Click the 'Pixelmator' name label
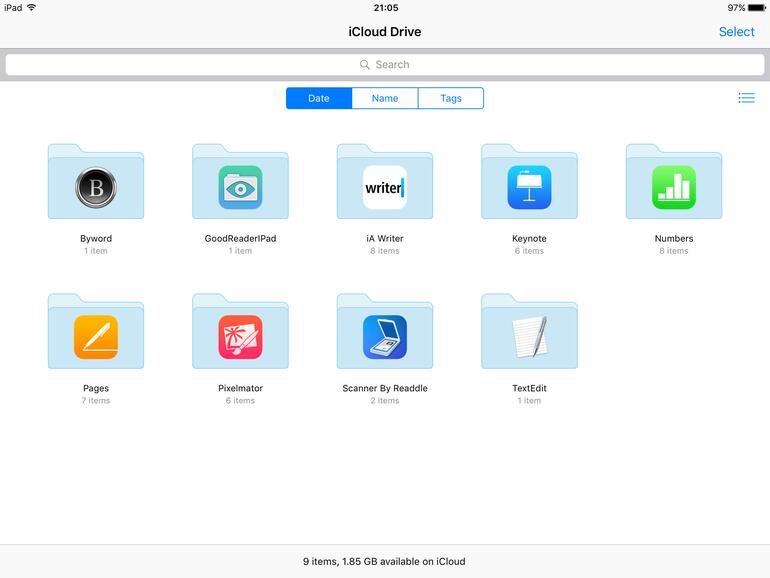The width and height of the screenshot is (770, 578). click(x=240, y=388)
